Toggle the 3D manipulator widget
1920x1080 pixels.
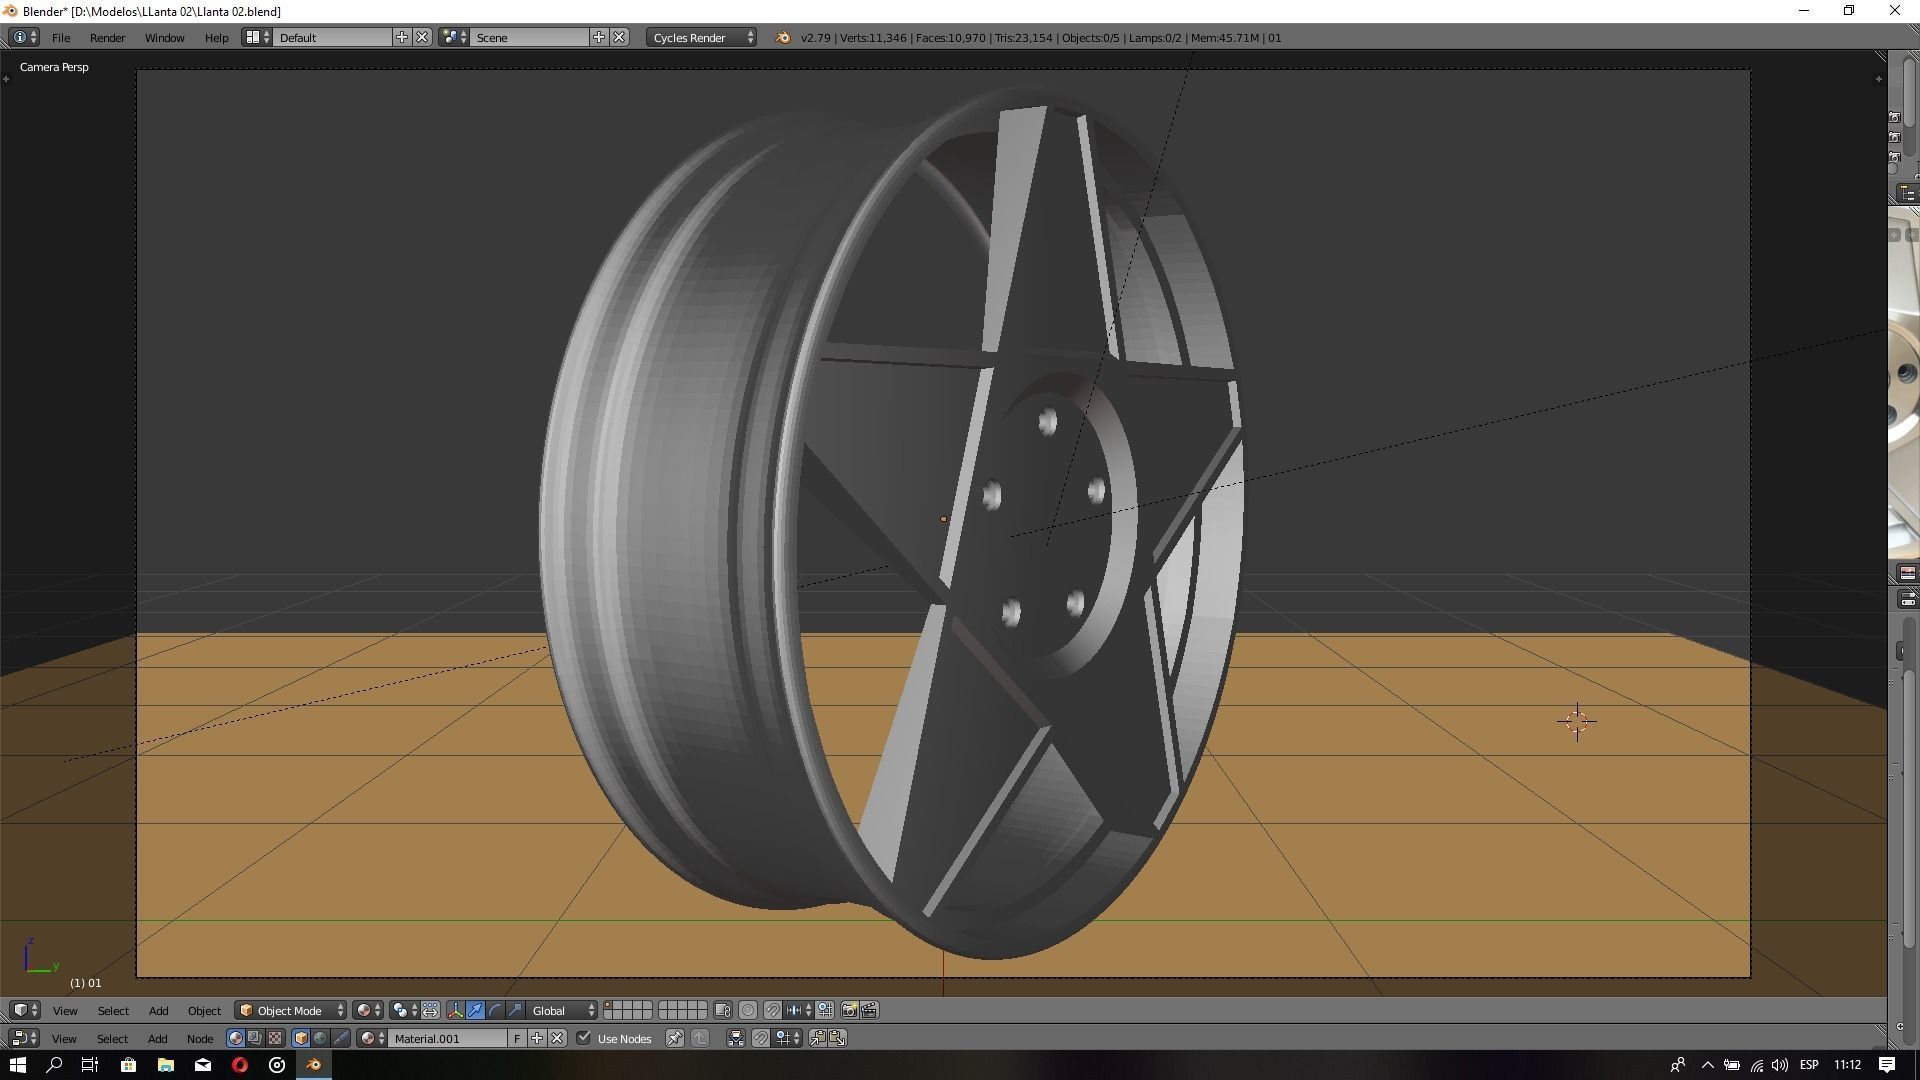click(455, 1010)
